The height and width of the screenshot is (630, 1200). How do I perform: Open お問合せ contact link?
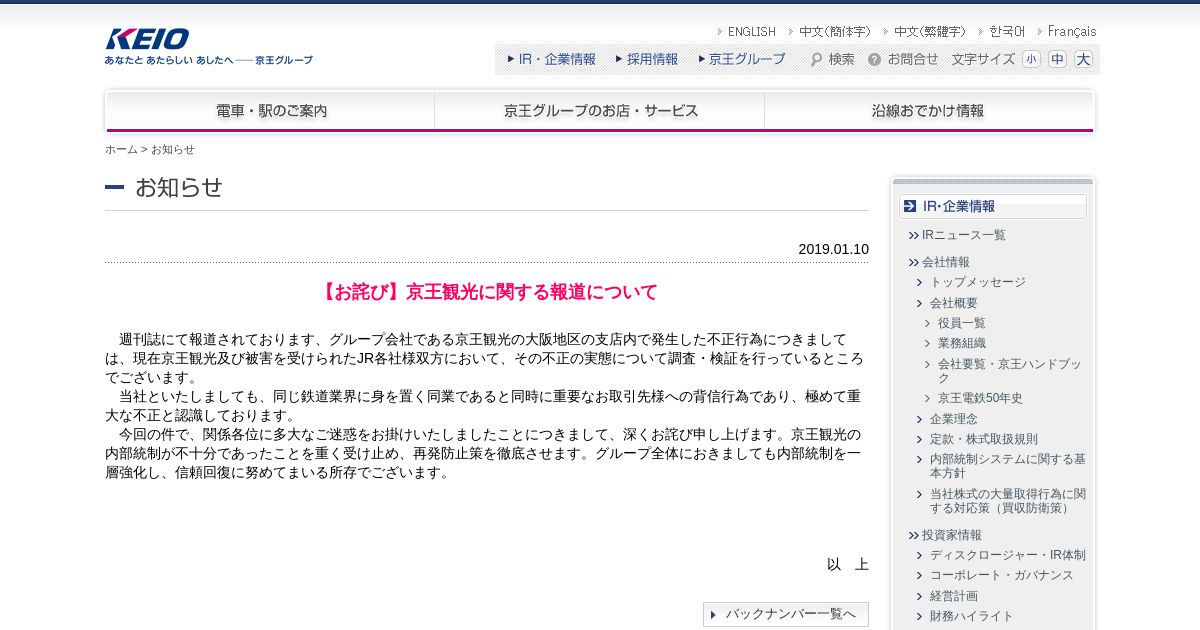coord(913,59)
